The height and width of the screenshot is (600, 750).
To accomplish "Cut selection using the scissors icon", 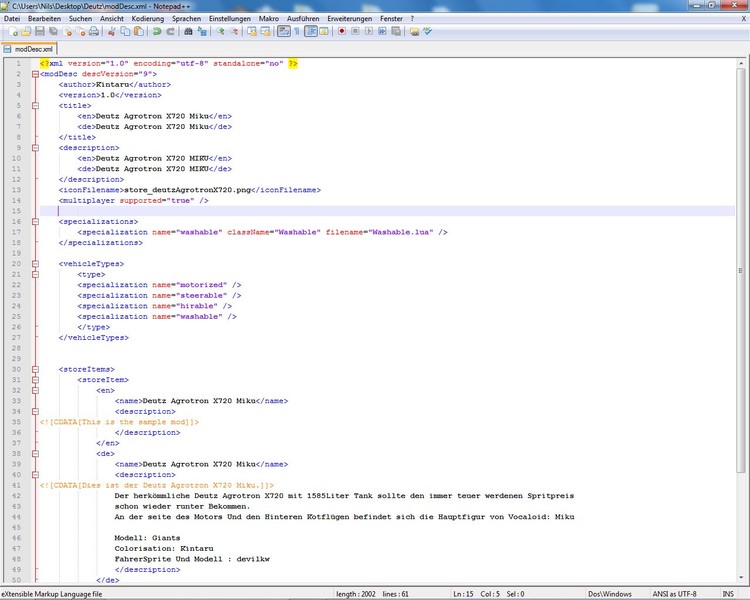I will click(111, 32).
